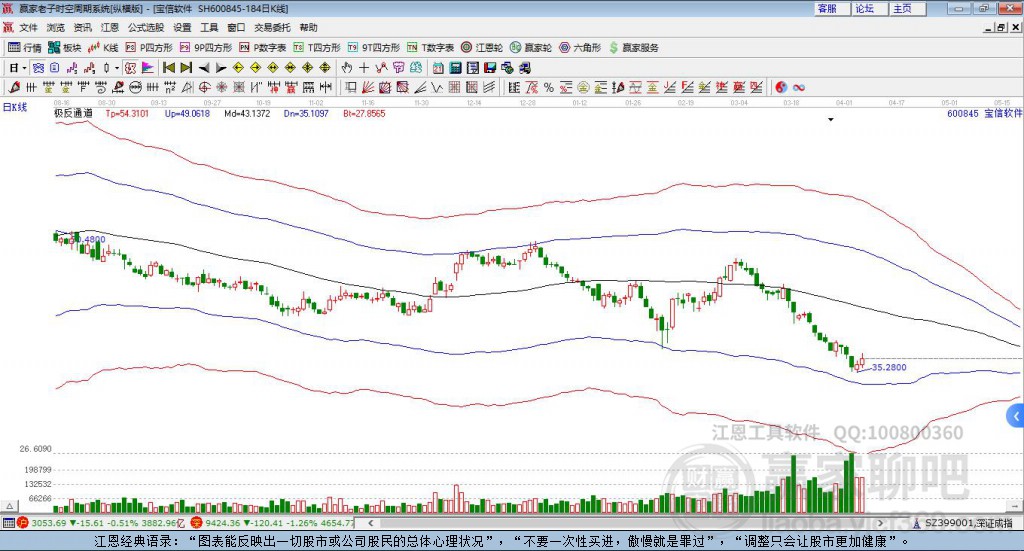
Task: Open the calendar date icon
Action: coord(438,68)
